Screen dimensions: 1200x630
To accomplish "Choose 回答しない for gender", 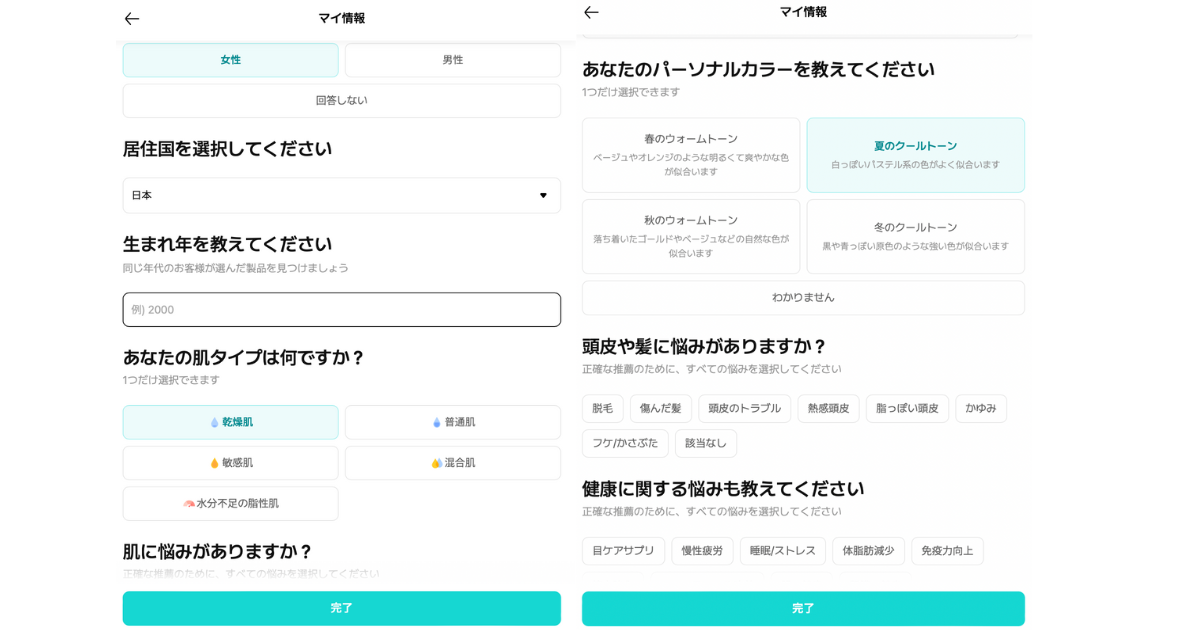I will click(341, 101).
